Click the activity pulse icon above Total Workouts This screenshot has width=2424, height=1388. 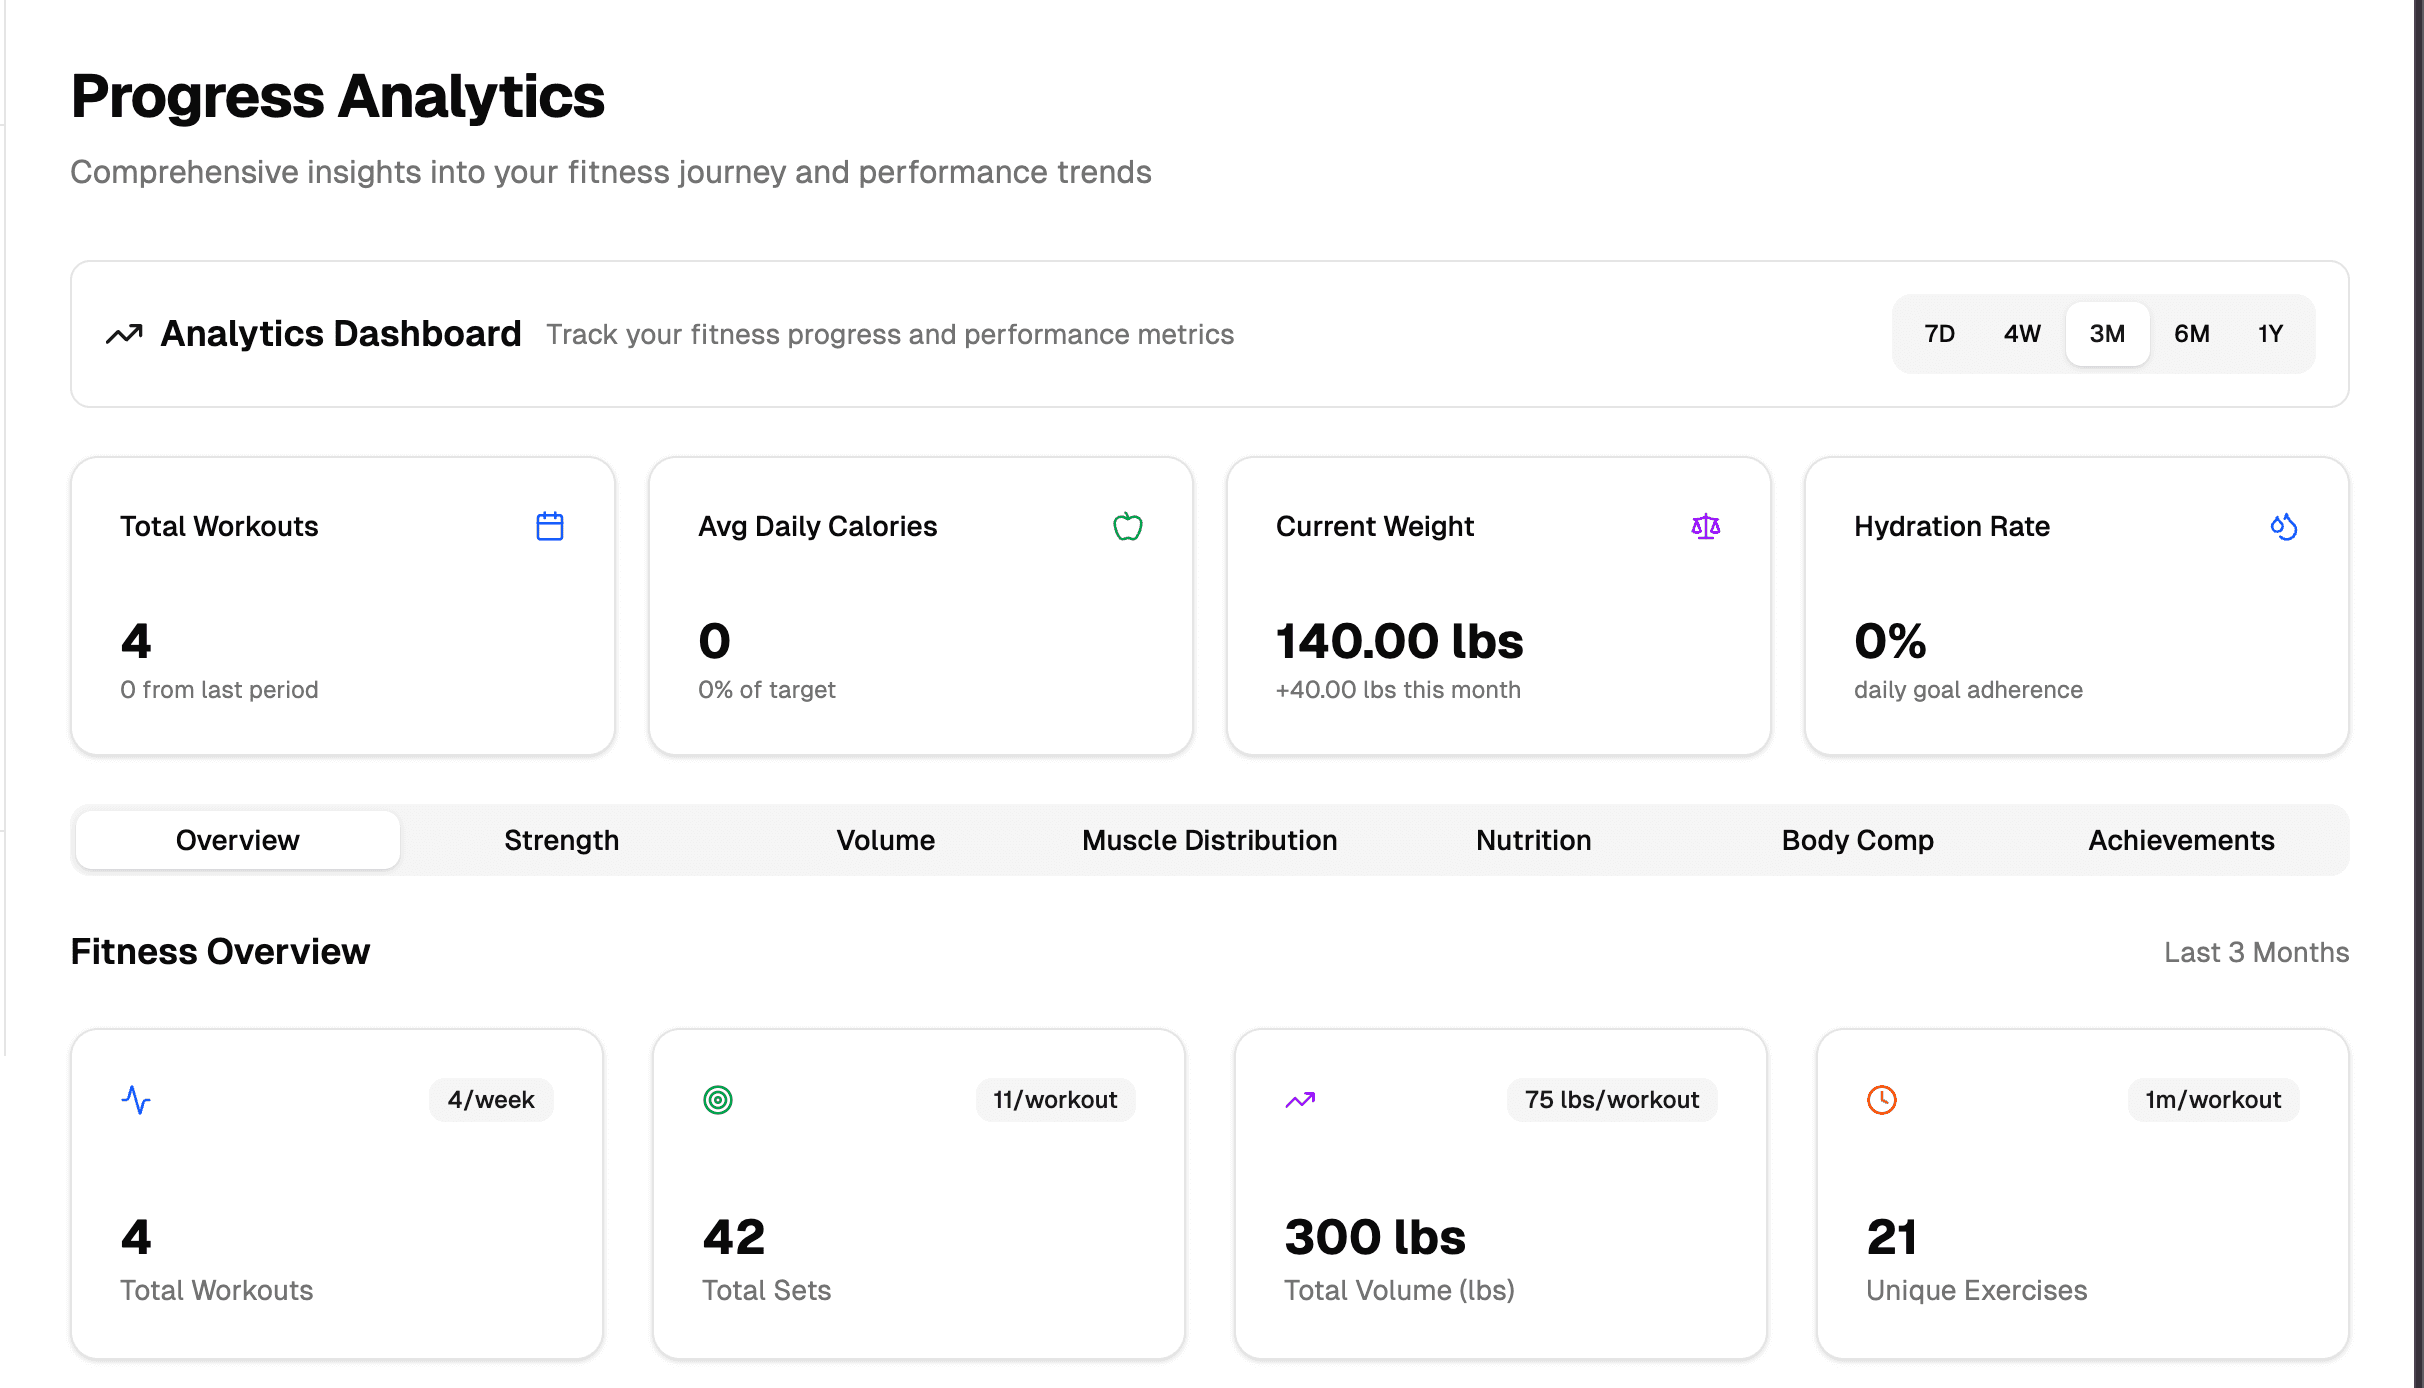[136, 1100]
